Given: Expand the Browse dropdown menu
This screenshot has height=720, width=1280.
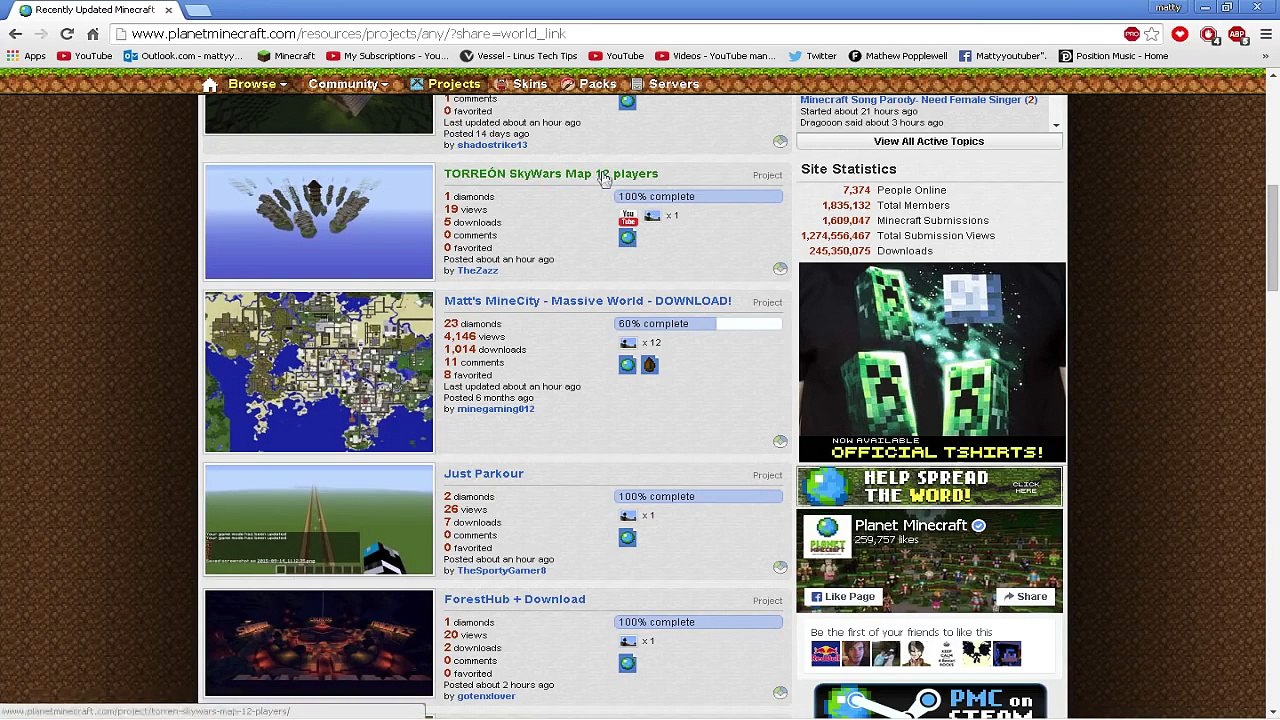Looking at the screenshot, I should (257, 84).
